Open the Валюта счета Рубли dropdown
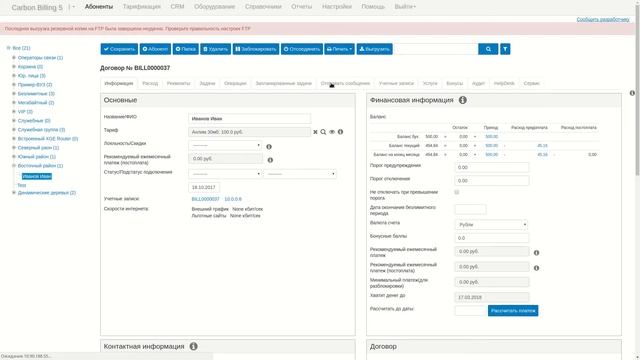The width and height of the screenshot is (640, 360). pos(491,224)
